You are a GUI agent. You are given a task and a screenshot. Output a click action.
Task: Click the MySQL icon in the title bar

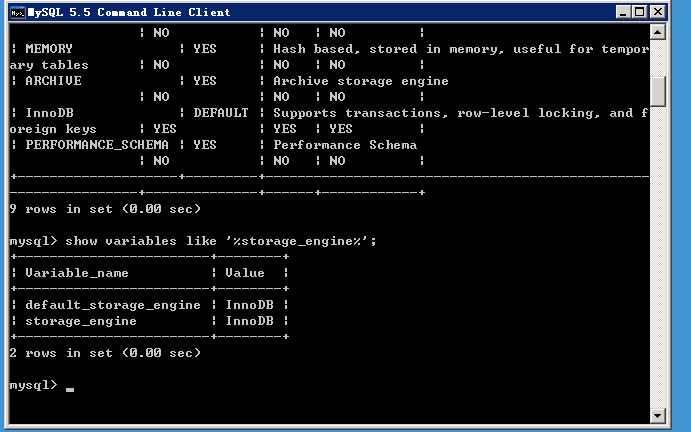click(16, 12)
